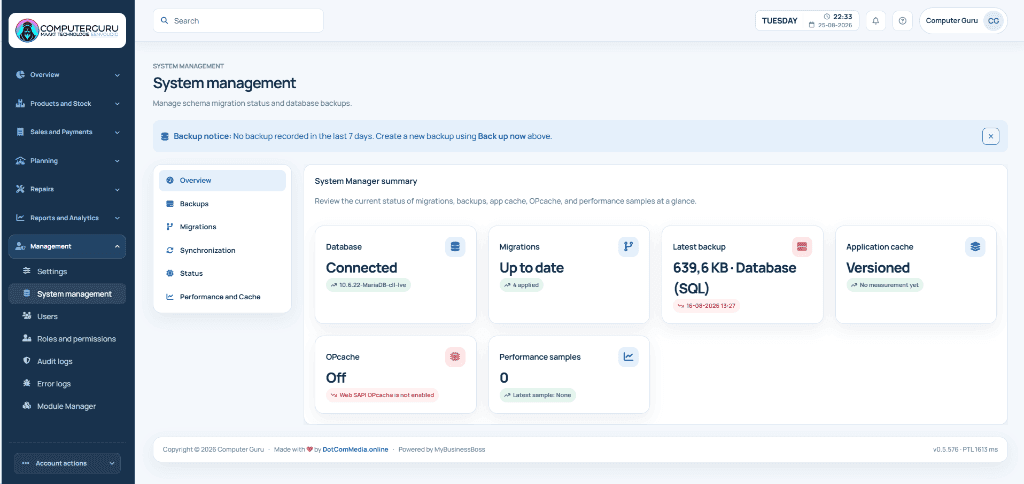Click the Management users-gear icon
The image size is (1024, 484).
[20, 246]
